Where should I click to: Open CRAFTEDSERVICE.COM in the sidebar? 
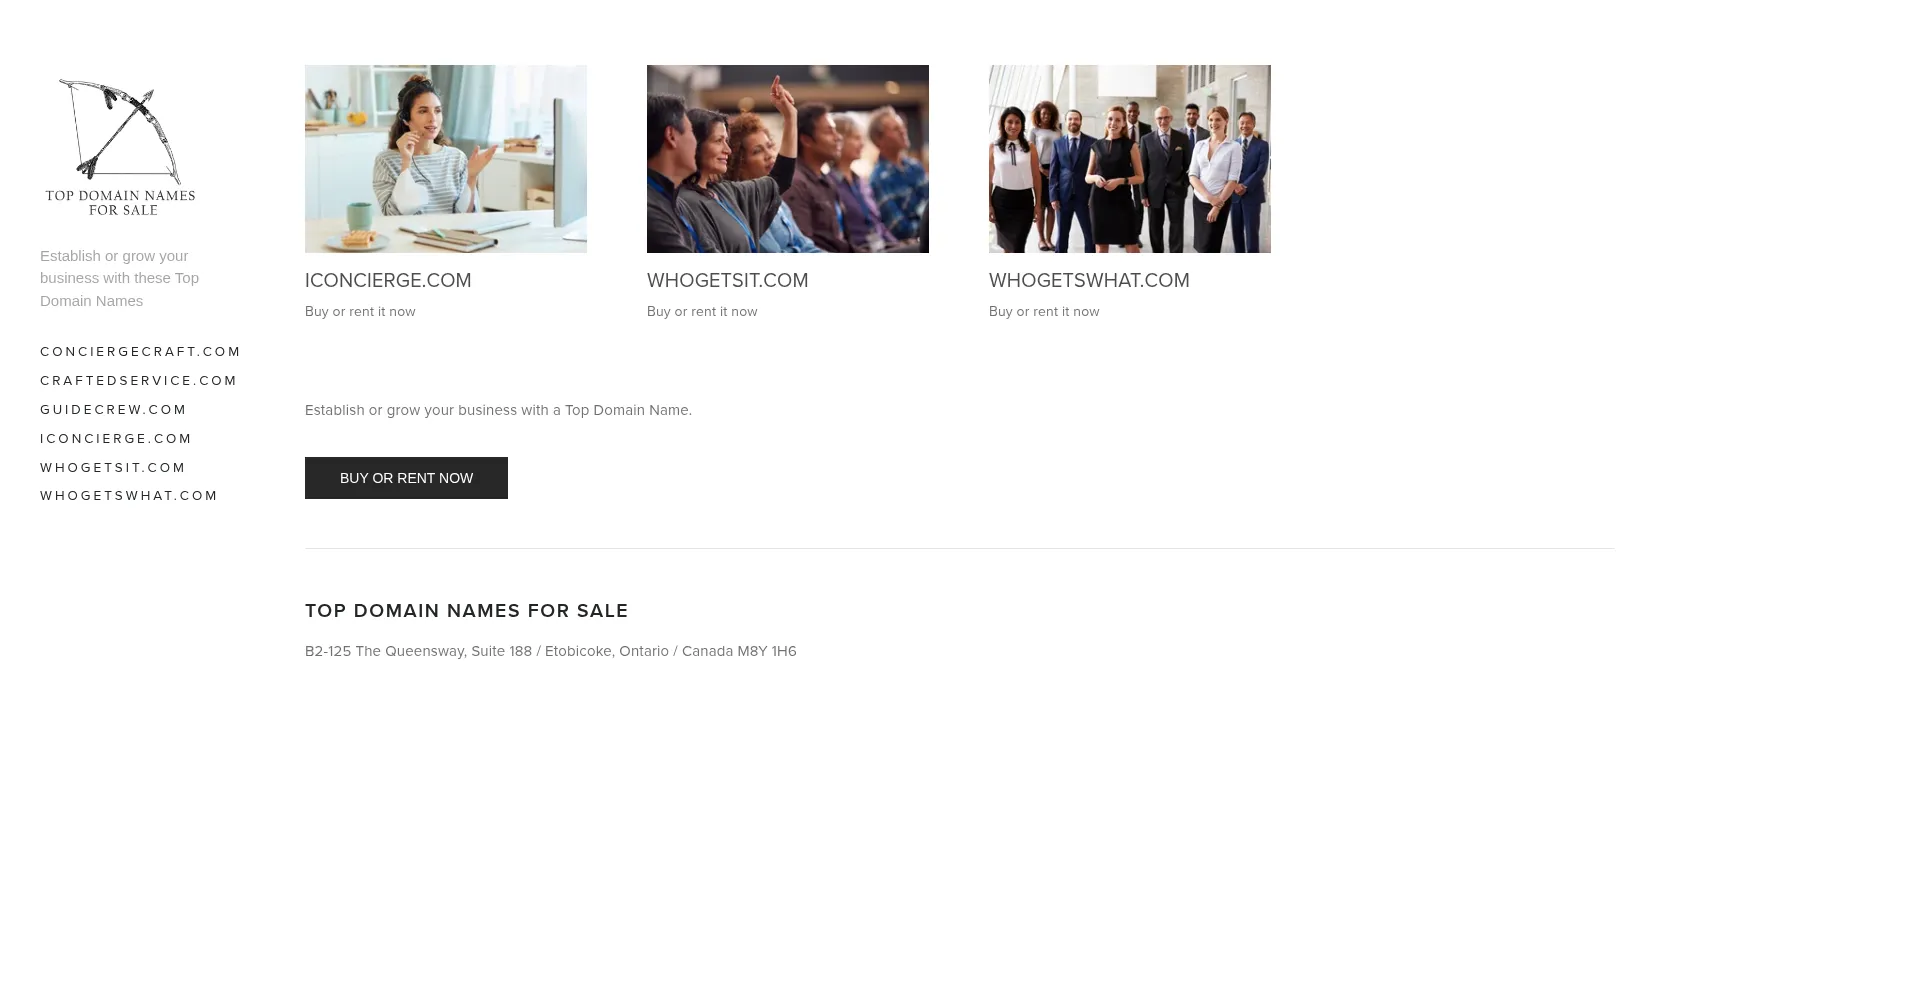click(x=138, y=381)
